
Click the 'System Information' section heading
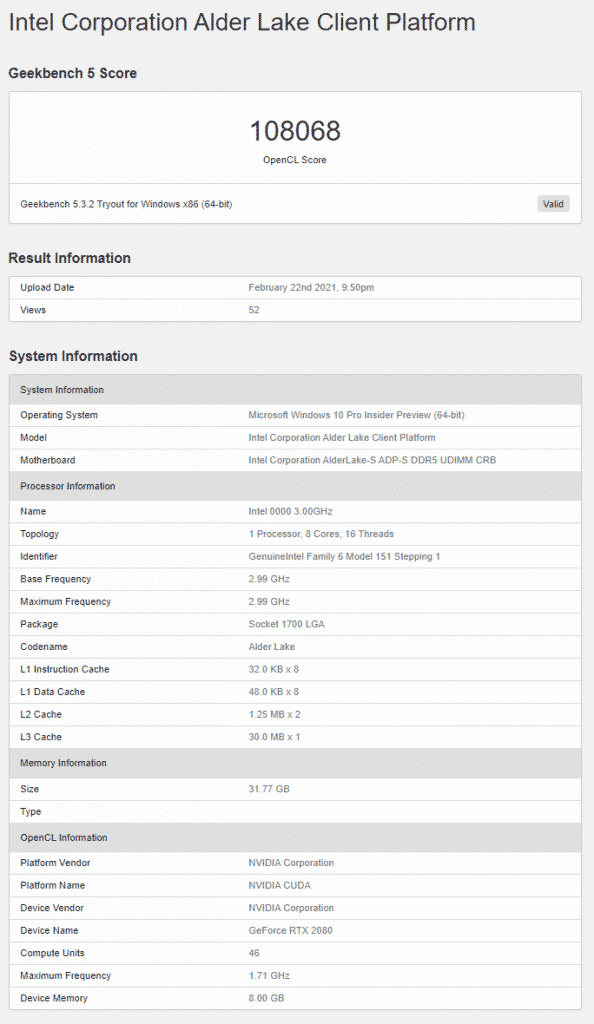pos(73,356)
